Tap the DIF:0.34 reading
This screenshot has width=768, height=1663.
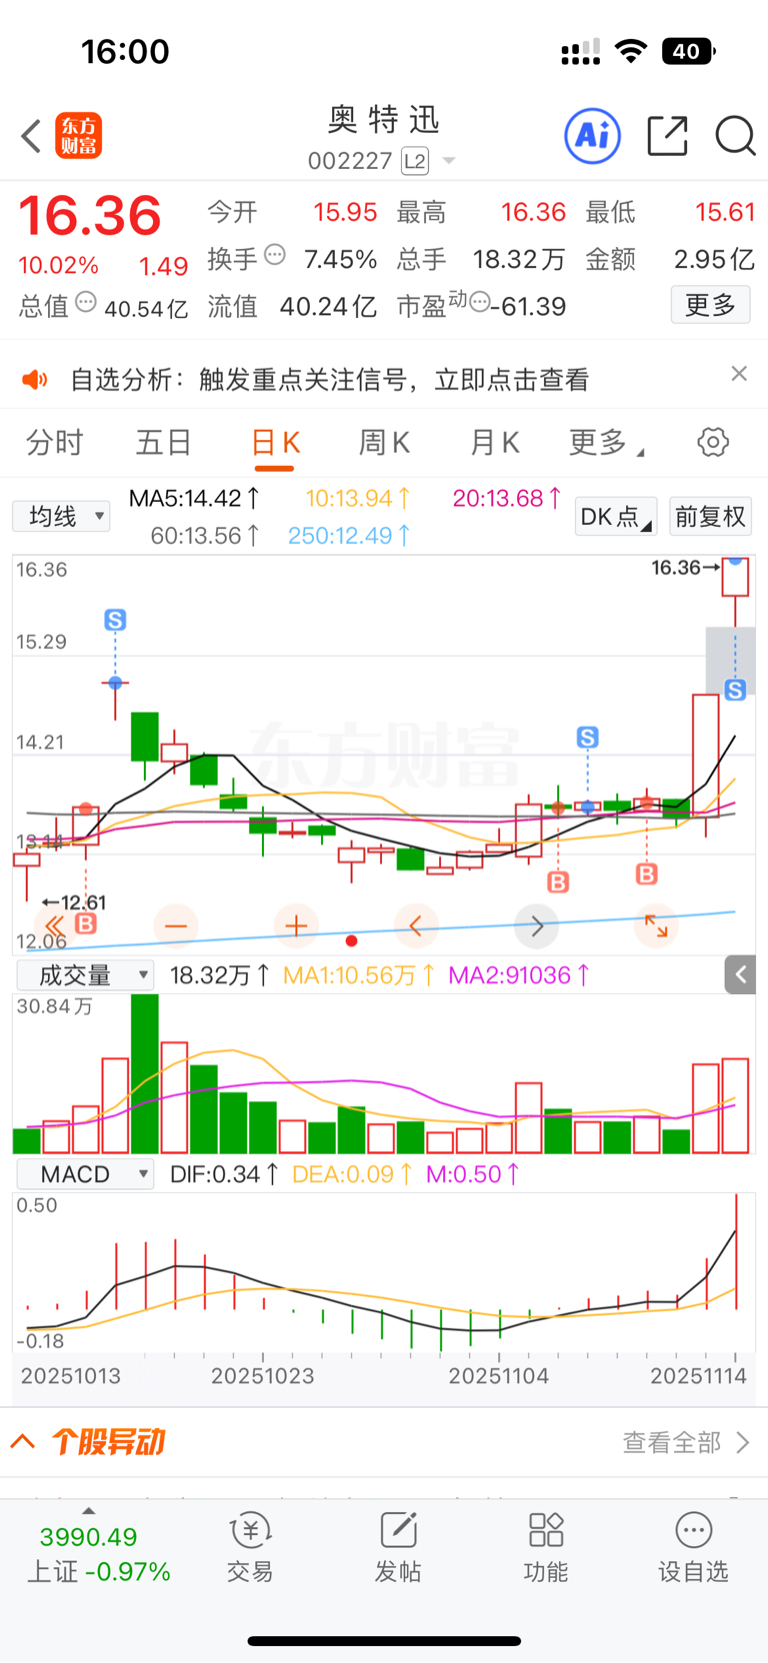click(x=224, y=1174)
